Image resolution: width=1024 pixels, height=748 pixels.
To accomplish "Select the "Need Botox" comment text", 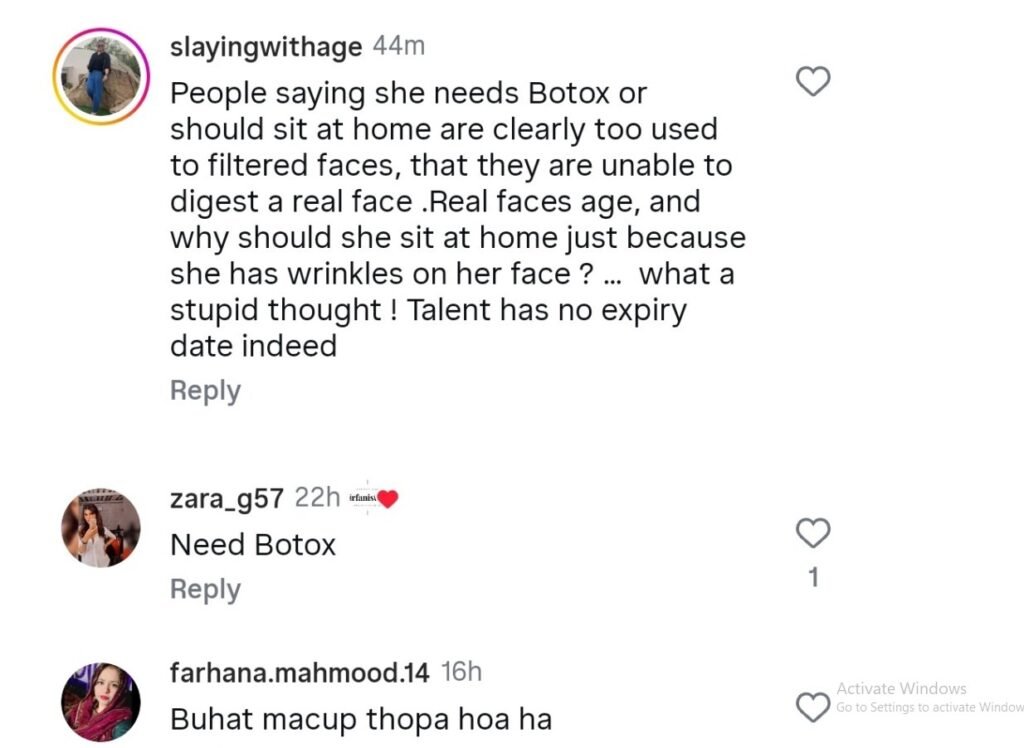I will tap(253, 545).
